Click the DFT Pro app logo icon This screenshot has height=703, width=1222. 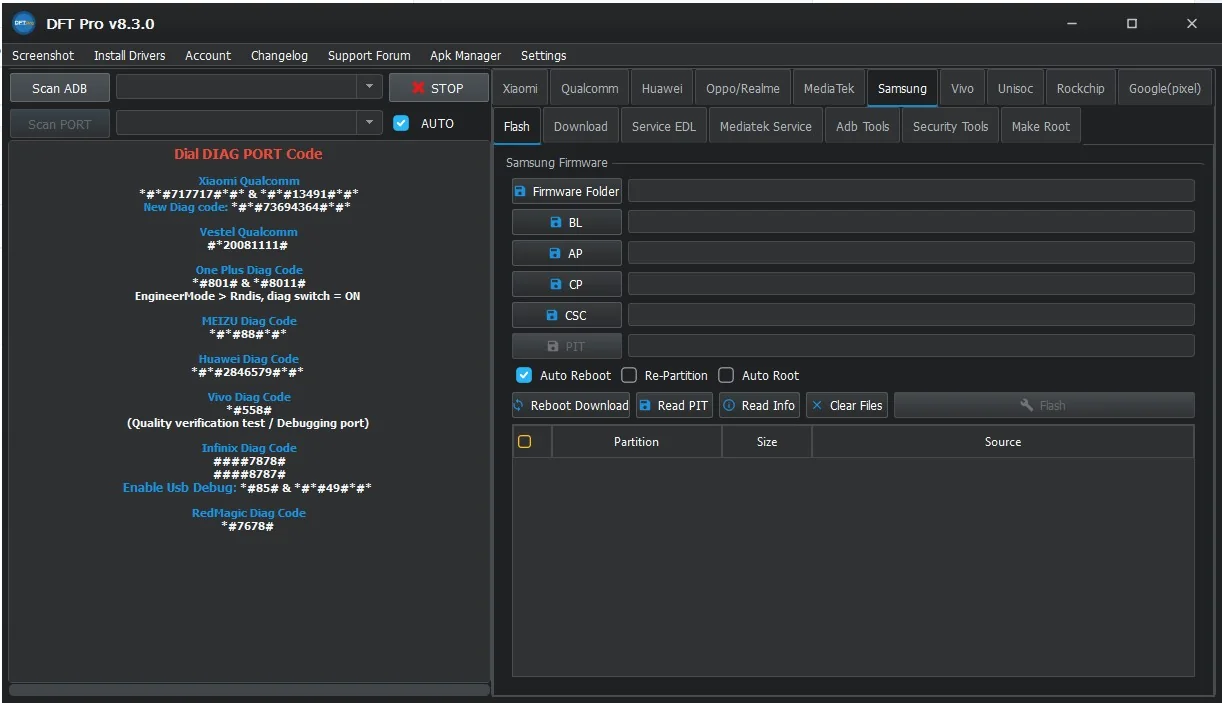[x=24, y=23]
